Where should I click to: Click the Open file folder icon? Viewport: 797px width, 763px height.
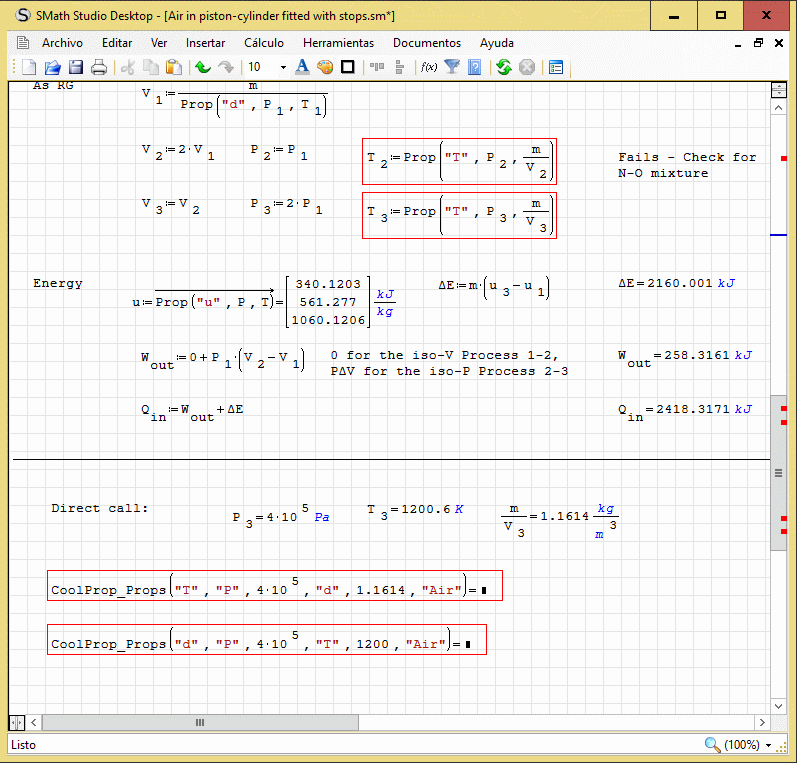(x=52, y=67)
